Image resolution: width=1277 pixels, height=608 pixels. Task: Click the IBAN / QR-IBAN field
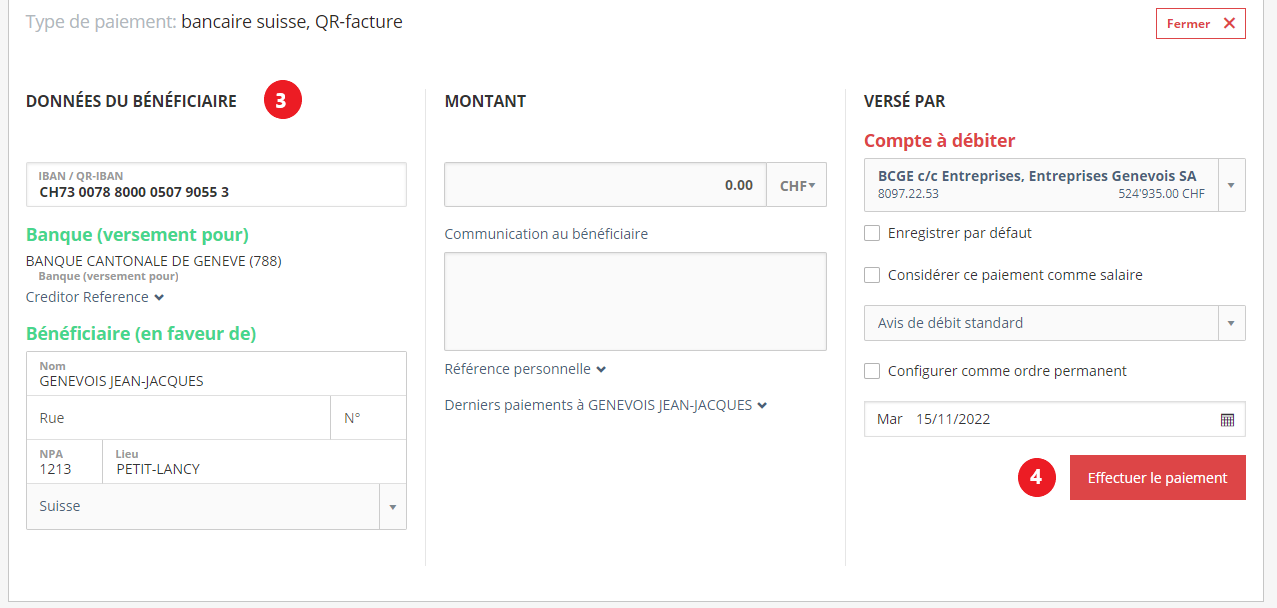216,185
